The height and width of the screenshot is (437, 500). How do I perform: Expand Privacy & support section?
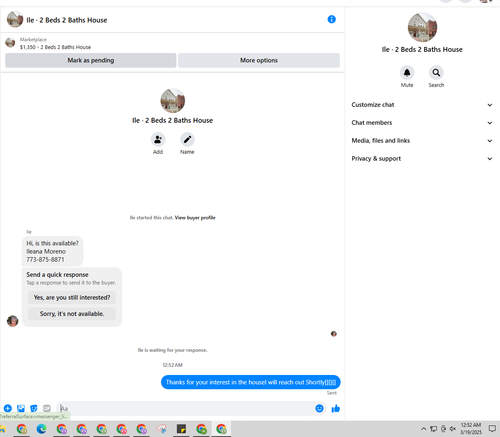pos(422,159)
